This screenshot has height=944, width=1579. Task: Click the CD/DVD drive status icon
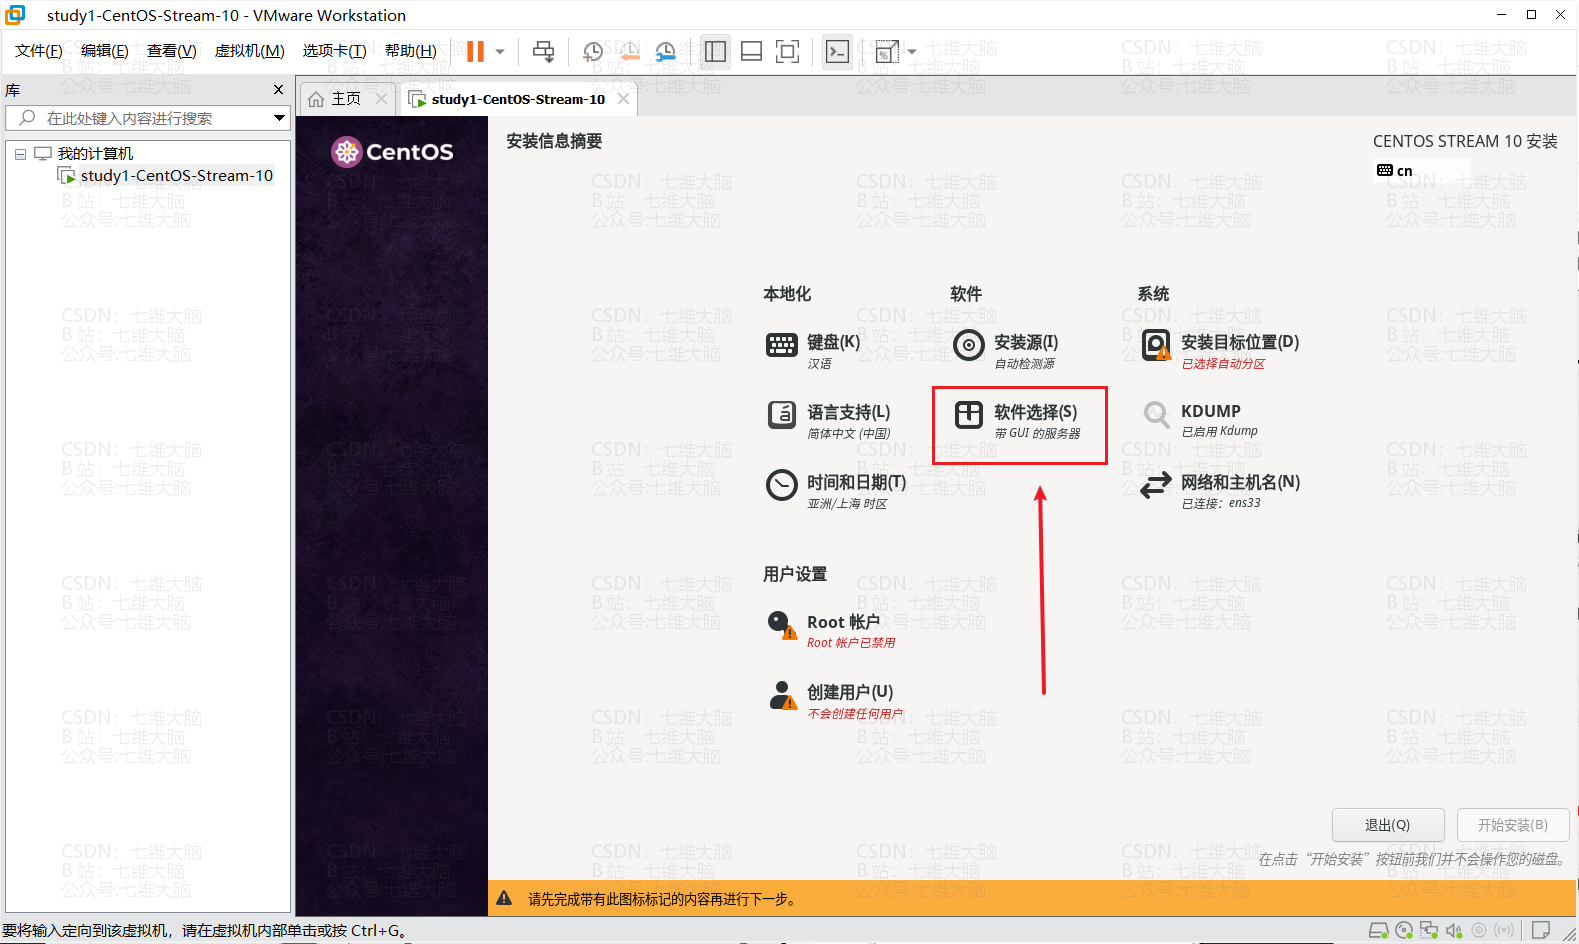[x=1404, y=931]
